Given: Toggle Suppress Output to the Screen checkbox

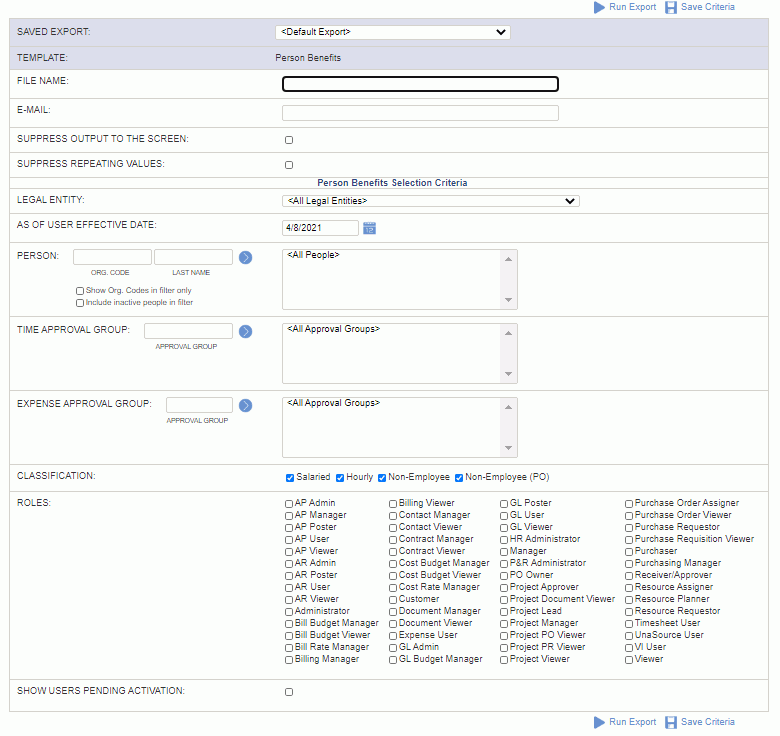Looking at the screenshot, I should pos(289,140).
